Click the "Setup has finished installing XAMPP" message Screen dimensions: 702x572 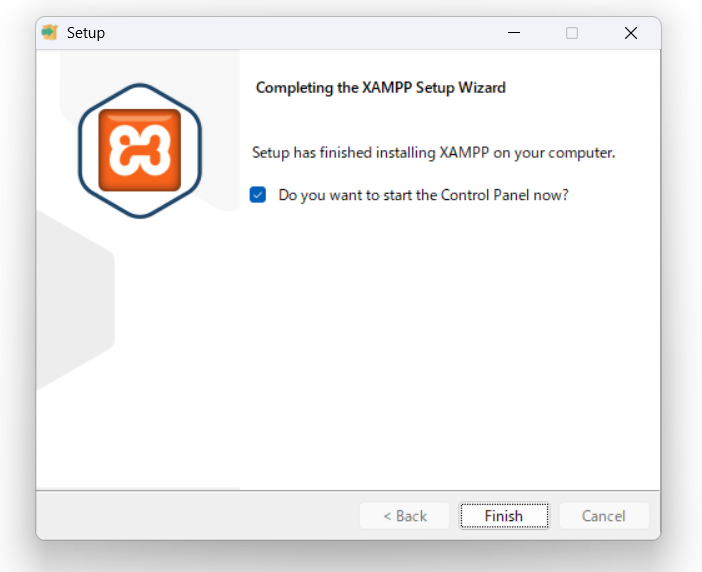433,153
